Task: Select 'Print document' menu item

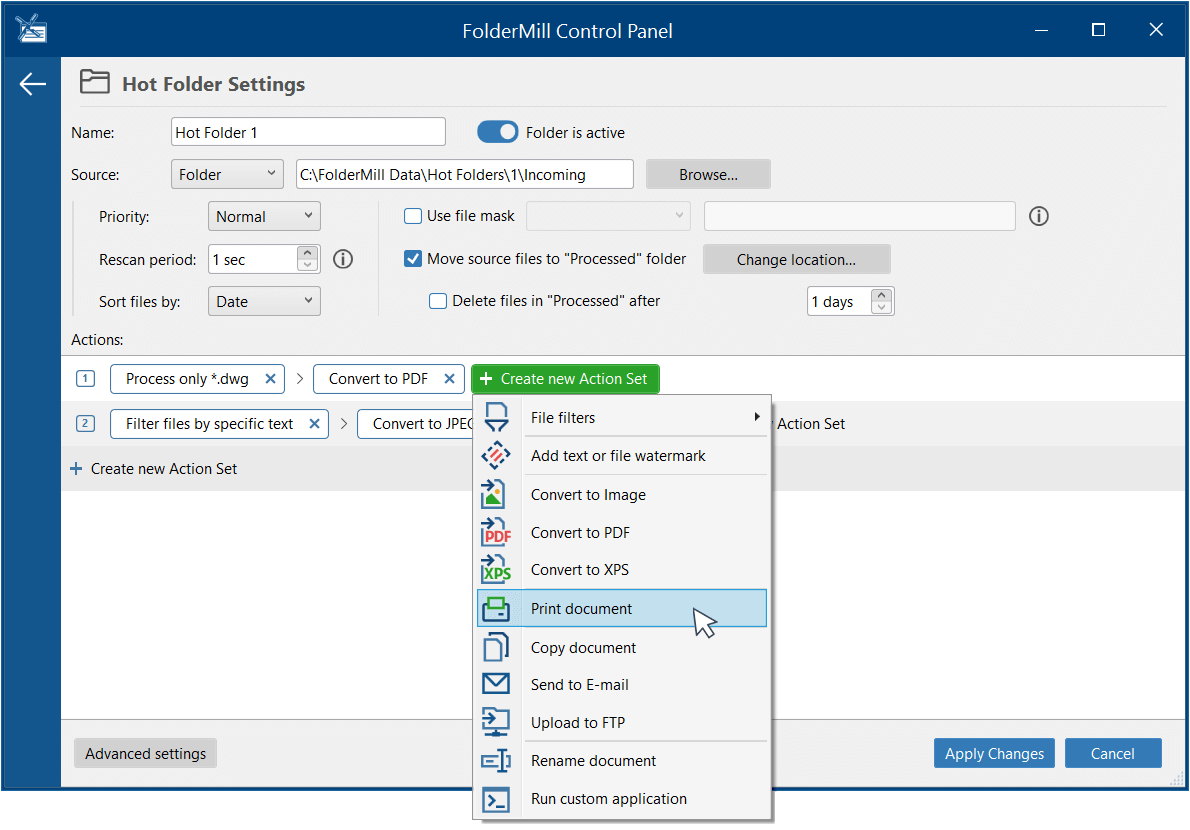Action: click(x=622, y=608)
